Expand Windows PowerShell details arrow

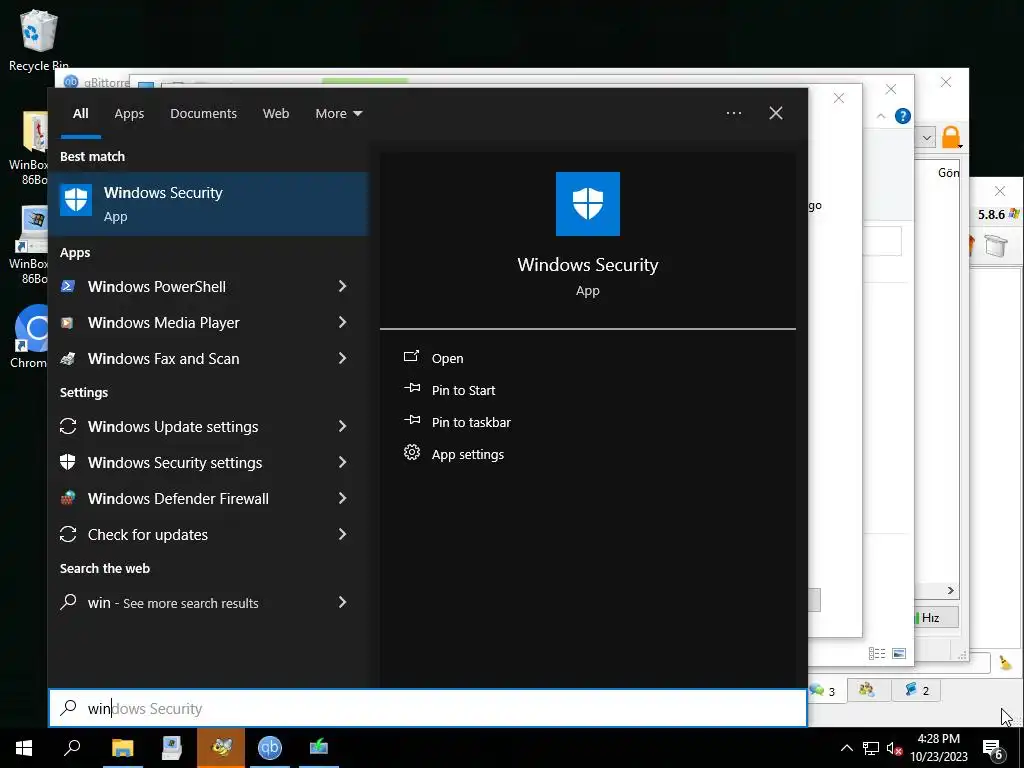coord(342,286)
